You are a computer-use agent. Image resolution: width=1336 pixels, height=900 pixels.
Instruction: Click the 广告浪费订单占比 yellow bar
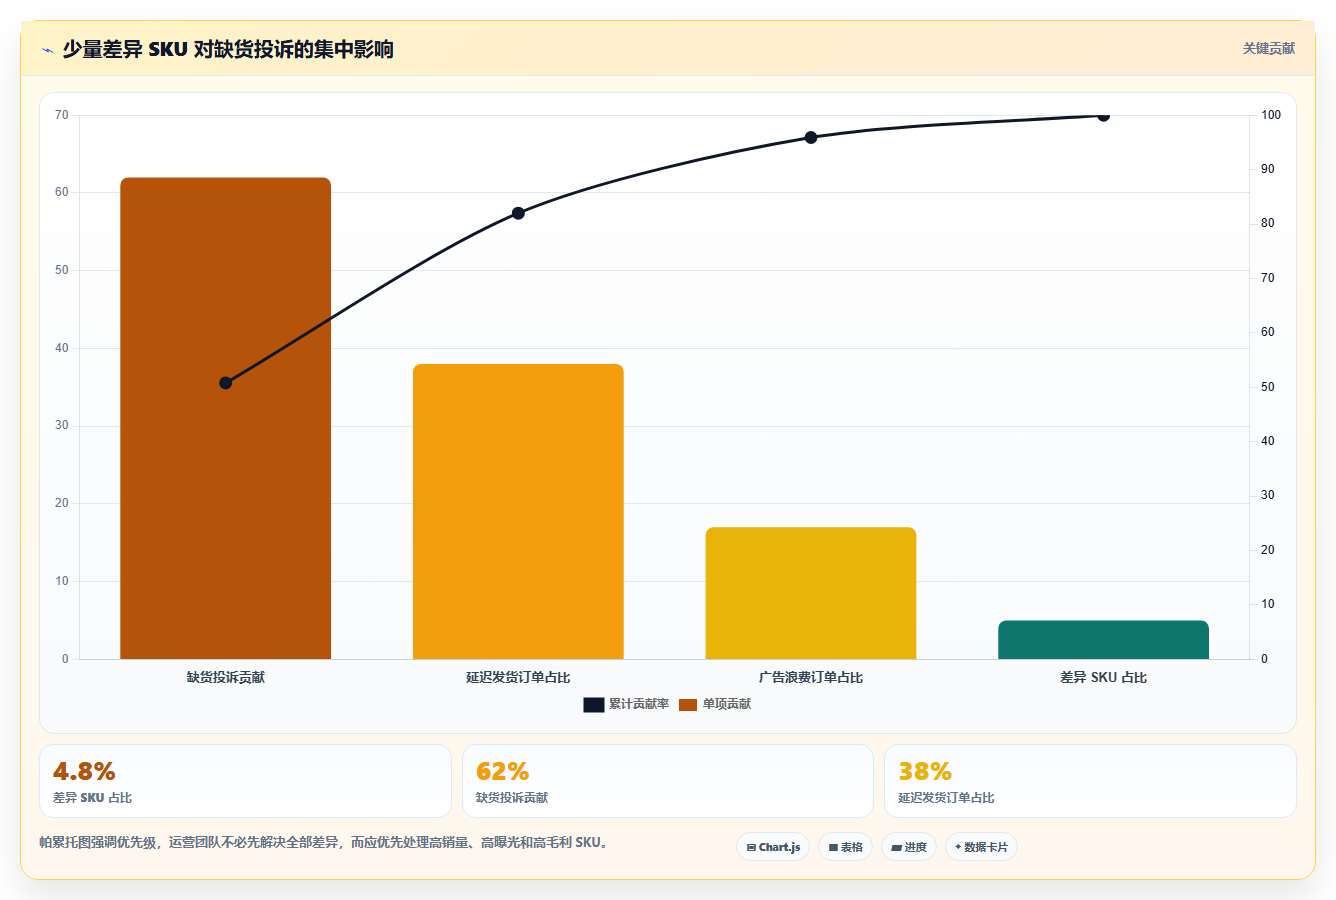pos(811,593)
